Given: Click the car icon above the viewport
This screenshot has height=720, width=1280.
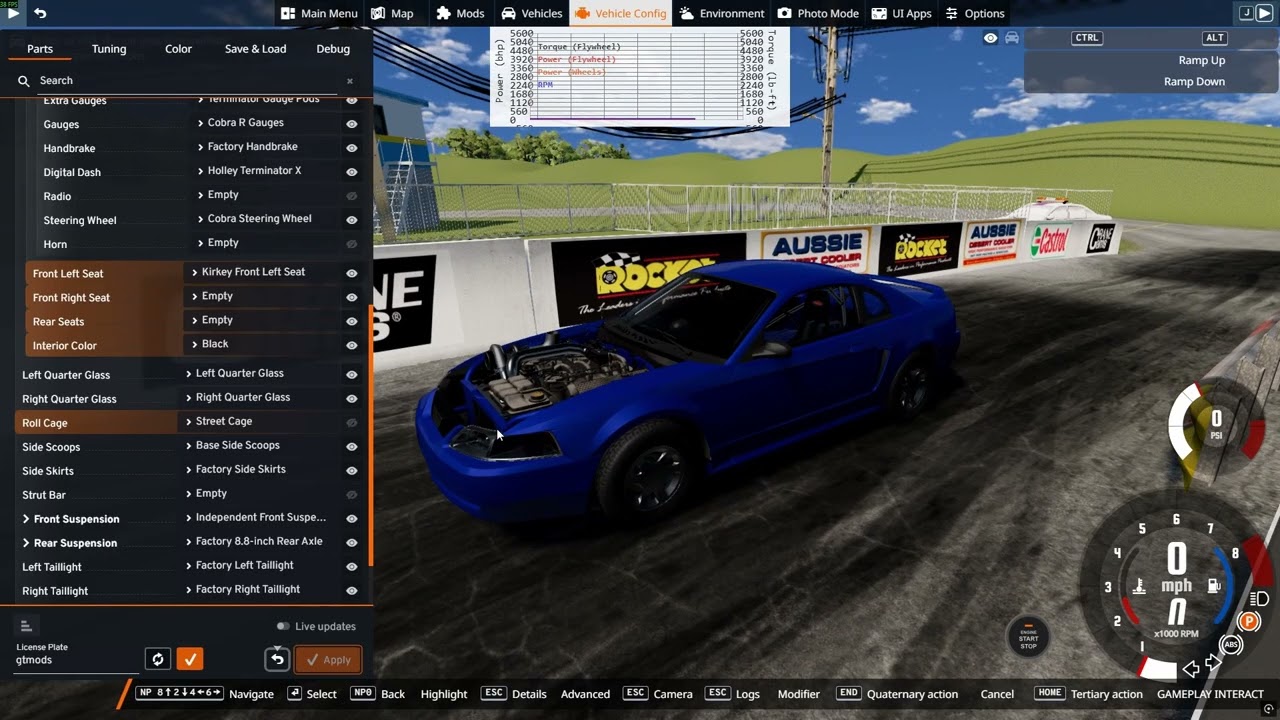Looking at the screenshot, I should point(1012,38).
